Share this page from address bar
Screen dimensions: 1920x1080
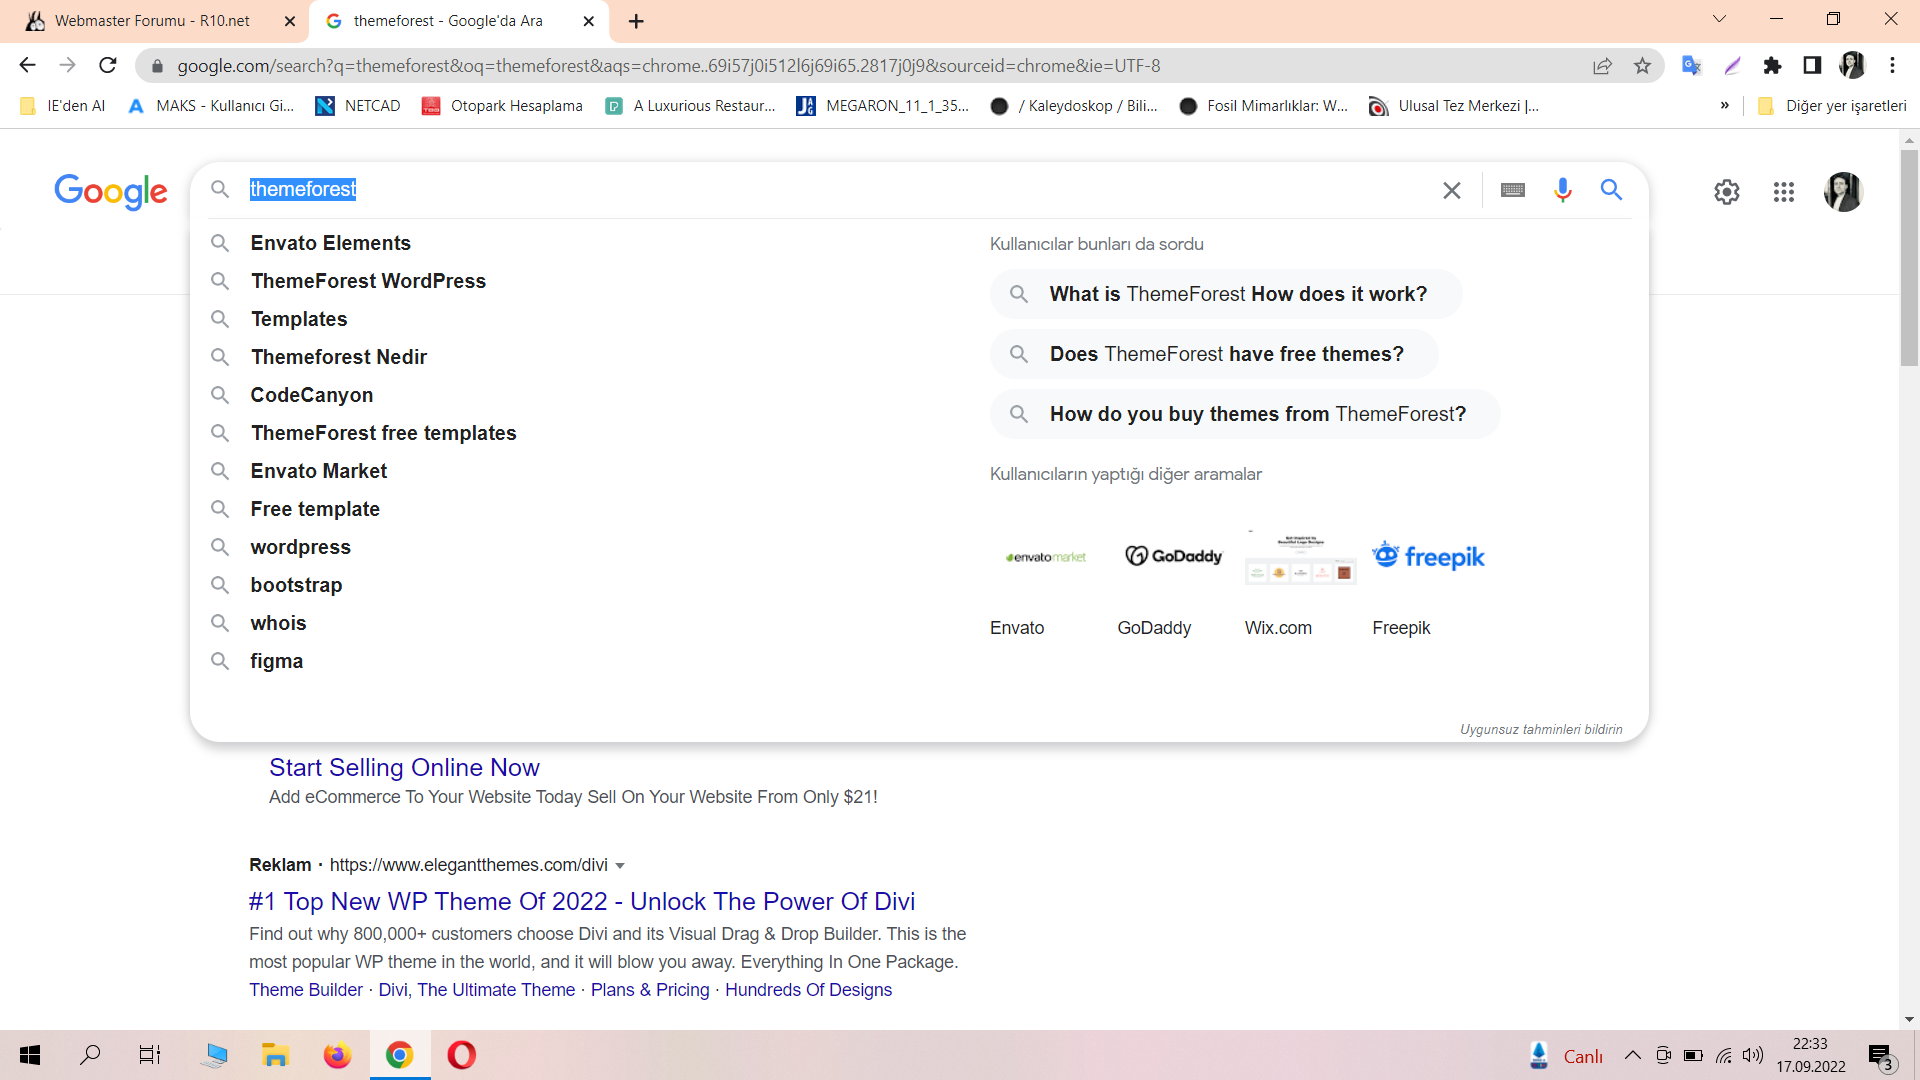[1602, 66]
